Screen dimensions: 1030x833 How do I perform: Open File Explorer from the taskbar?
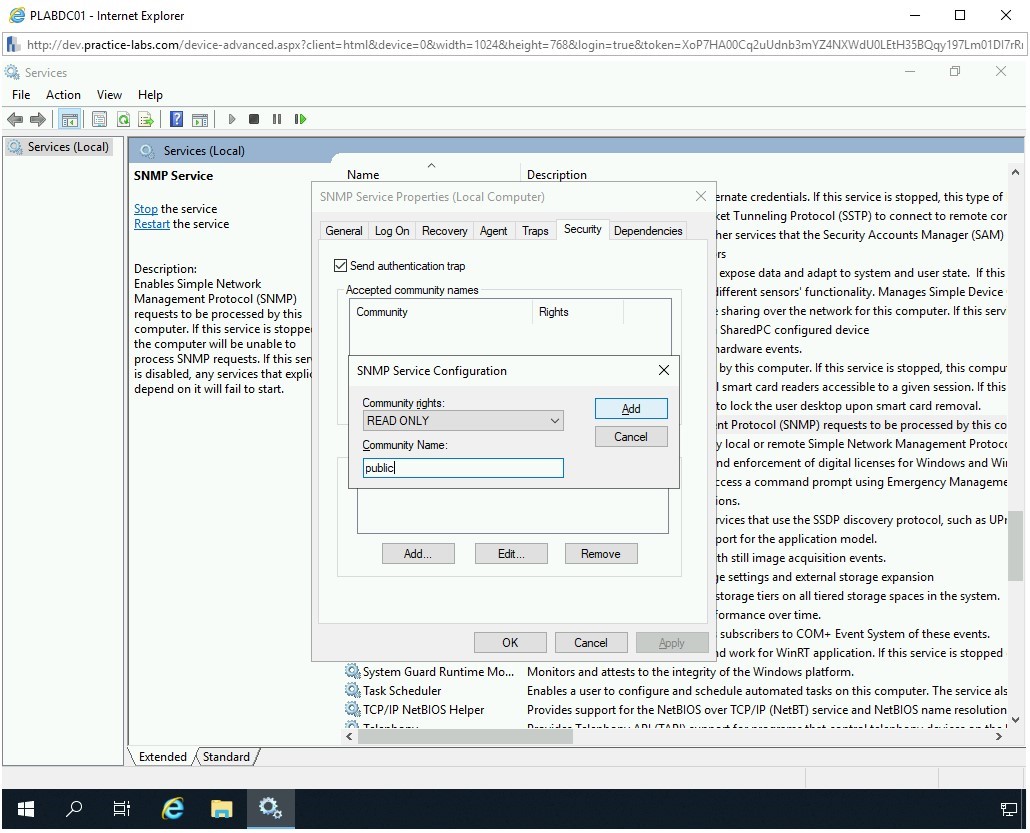click(221, 808)
